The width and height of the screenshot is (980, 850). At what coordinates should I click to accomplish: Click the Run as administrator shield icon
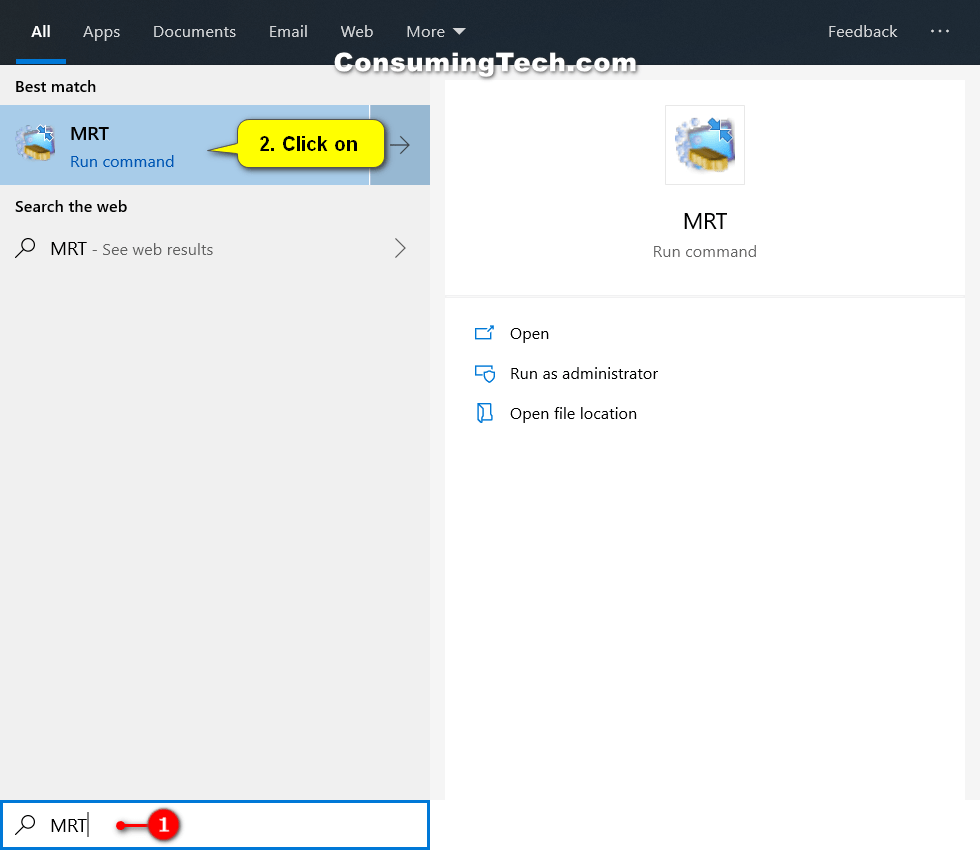(x=486, y=373)
